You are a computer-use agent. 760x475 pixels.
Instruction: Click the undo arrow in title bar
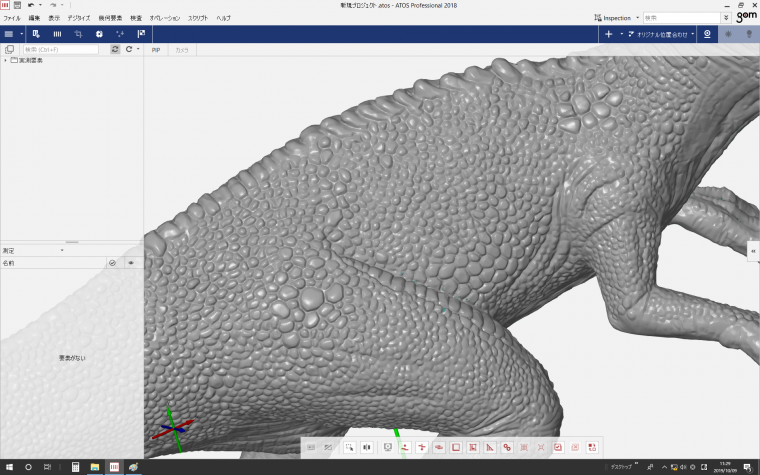click(x=32, y=5)
